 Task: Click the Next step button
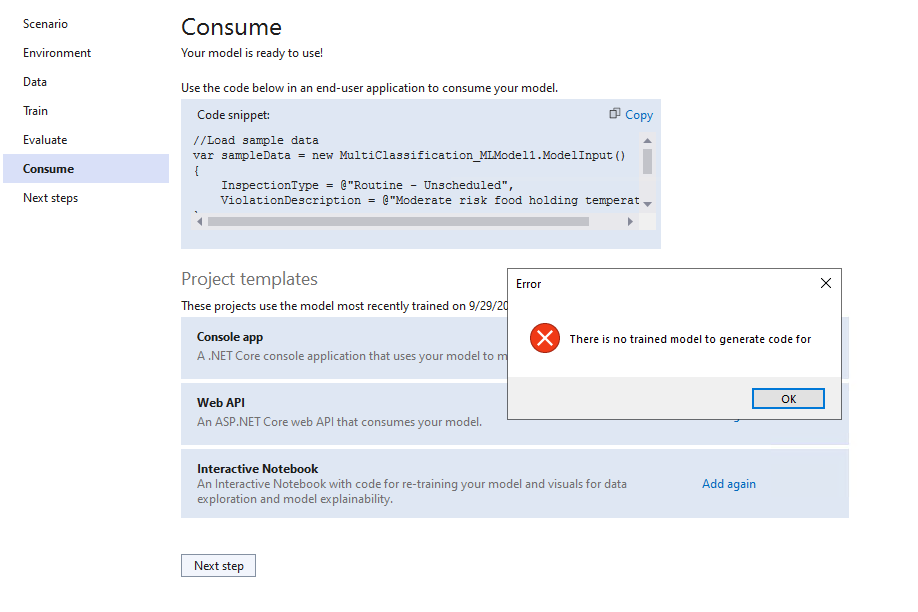pos(218,565)
